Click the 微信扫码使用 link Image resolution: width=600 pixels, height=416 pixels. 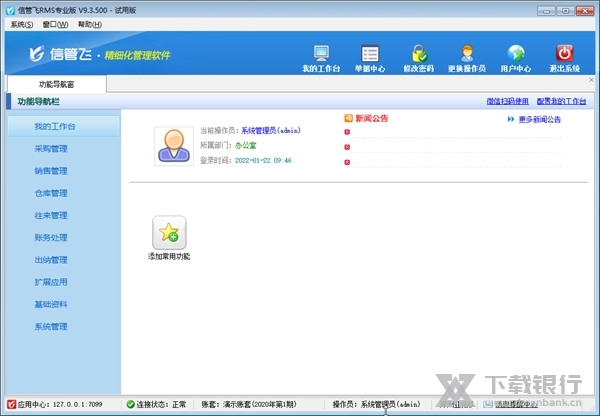pyautogui.click(x=507, y=101)
